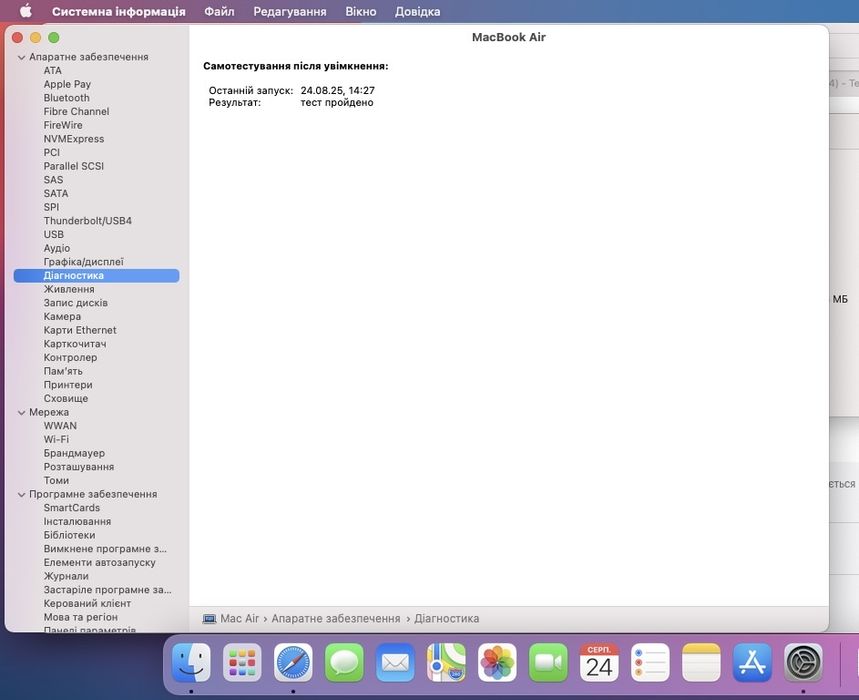This screenshot has width=859, height=700.
Task: Select Аудіо in the sidebar
Action: pos(57,248)
